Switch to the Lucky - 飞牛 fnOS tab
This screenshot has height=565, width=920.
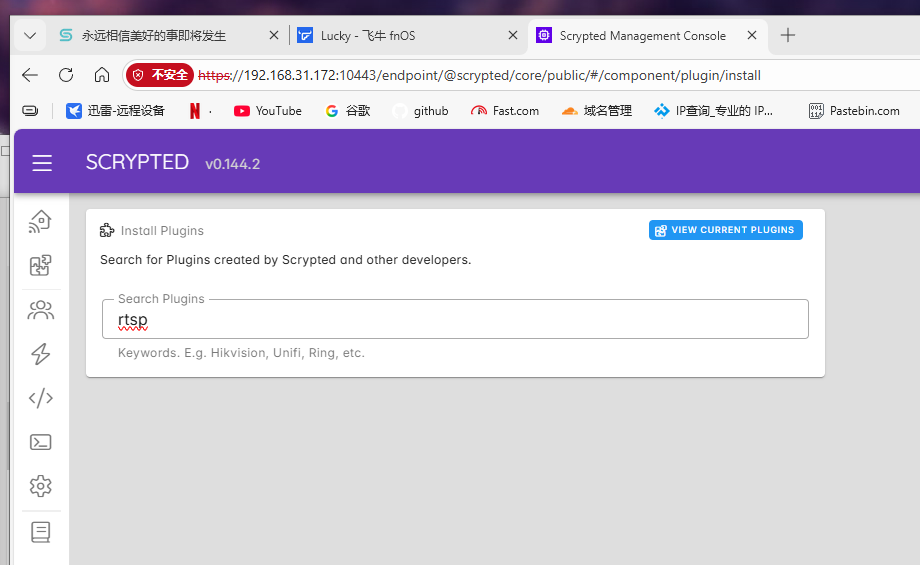(x=407, y=36)
